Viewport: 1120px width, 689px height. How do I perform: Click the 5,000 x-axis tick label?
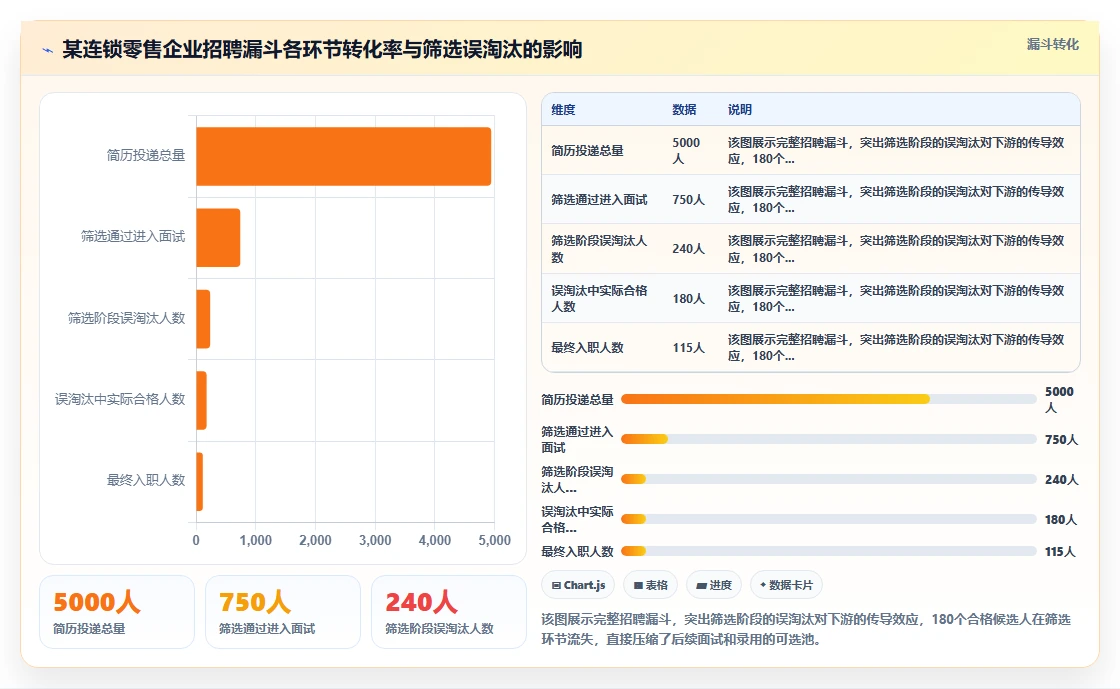click(x=494, y=540)
